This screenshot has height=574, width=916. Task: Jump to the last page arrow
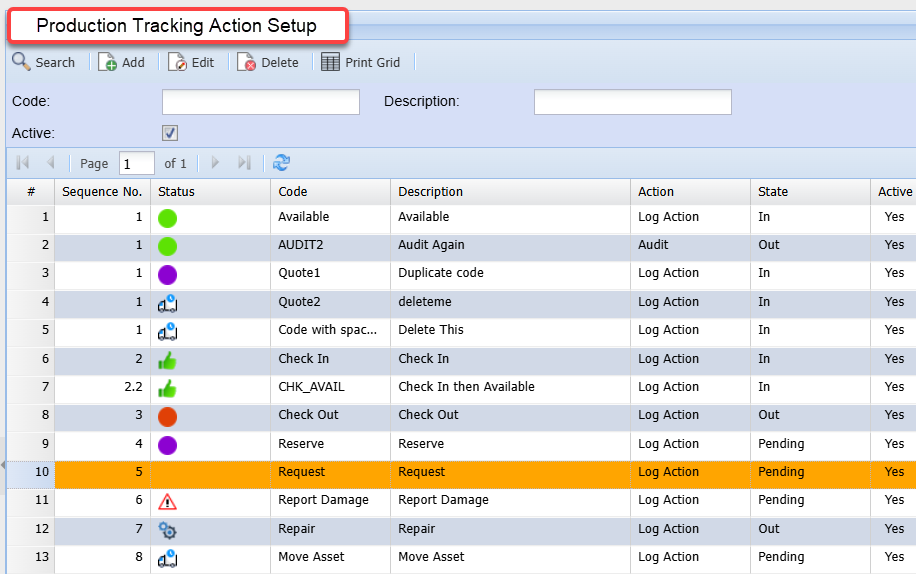coord(244,163)
